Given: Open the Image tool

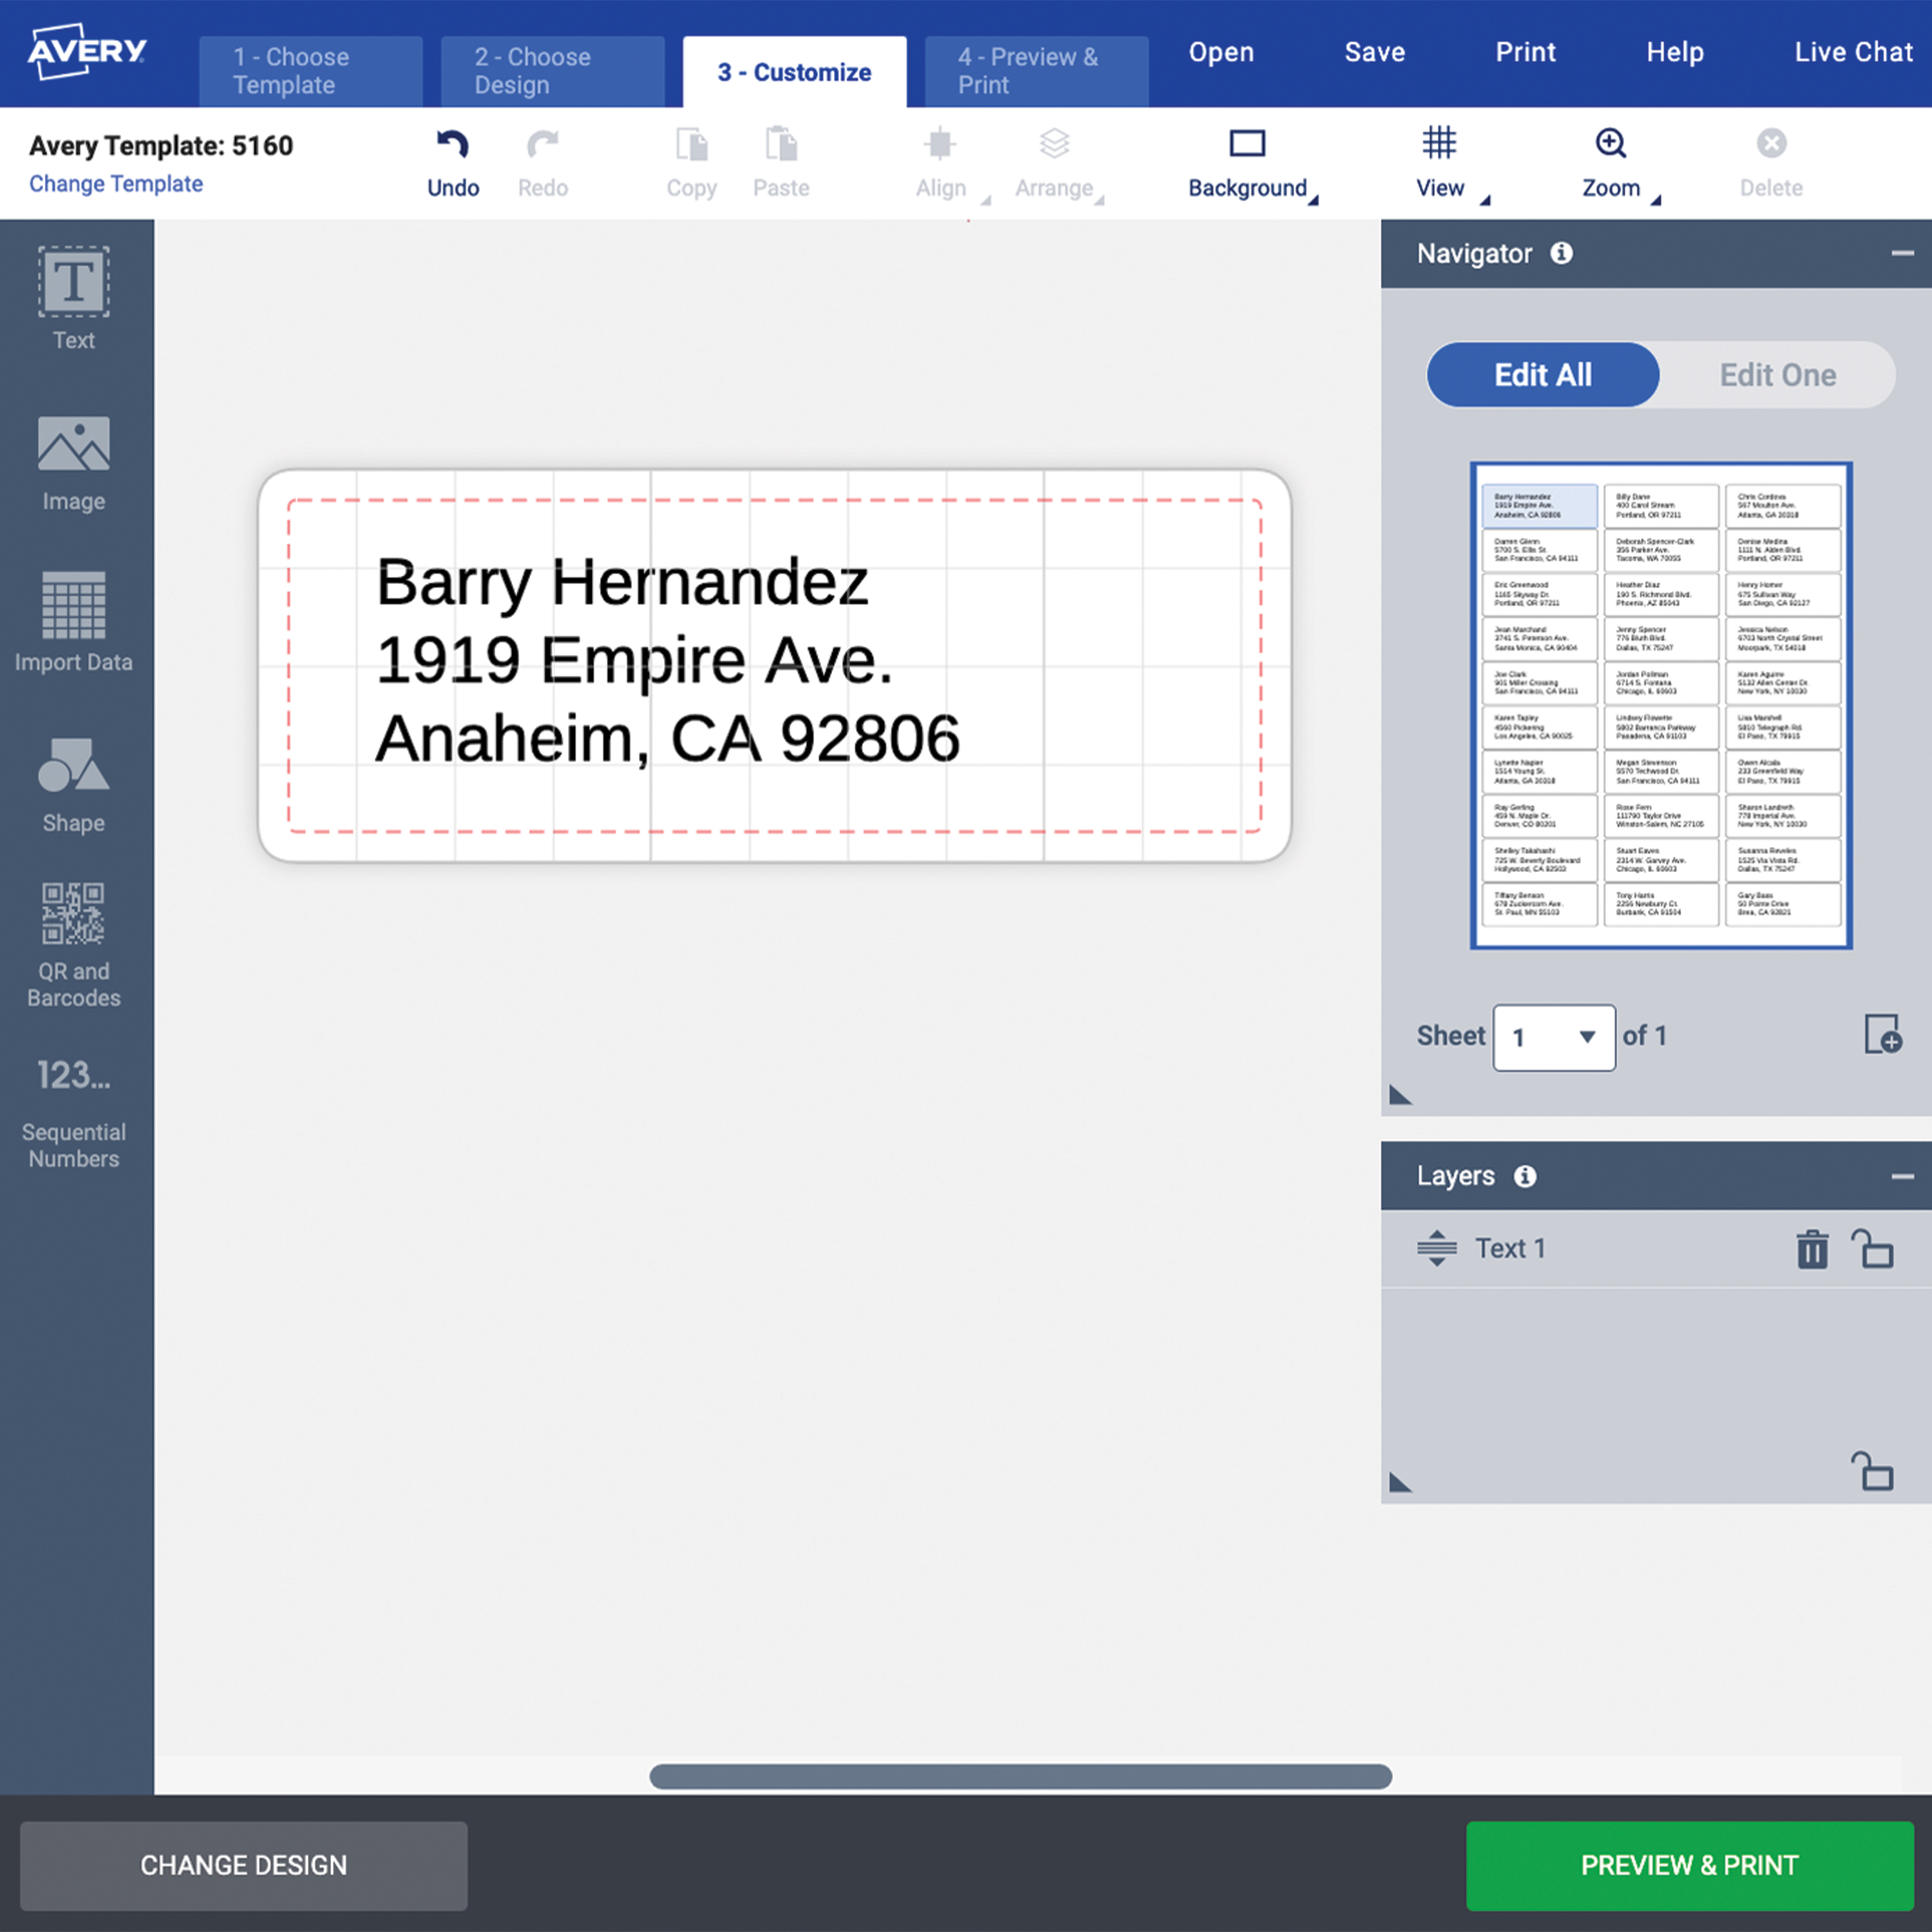Looking at the screenshot, I should coord(73,460).
